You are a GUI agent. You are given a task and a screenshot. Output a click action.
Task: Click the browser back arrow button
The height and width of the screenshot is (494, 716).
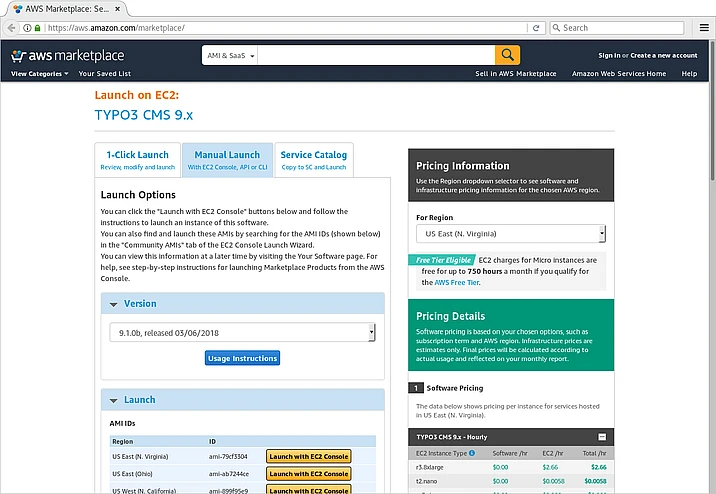coord(16,28)
